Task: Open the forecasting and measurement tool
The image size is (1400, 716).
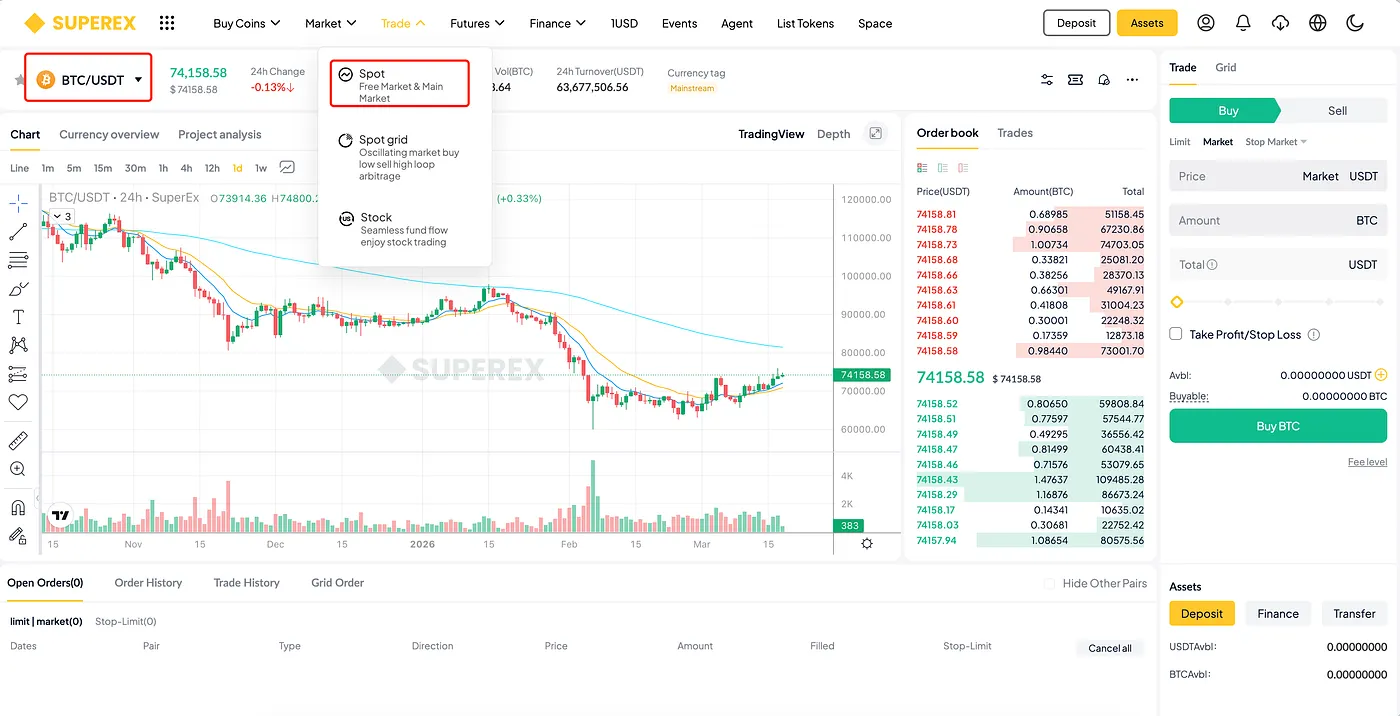Action: [18, 374]
